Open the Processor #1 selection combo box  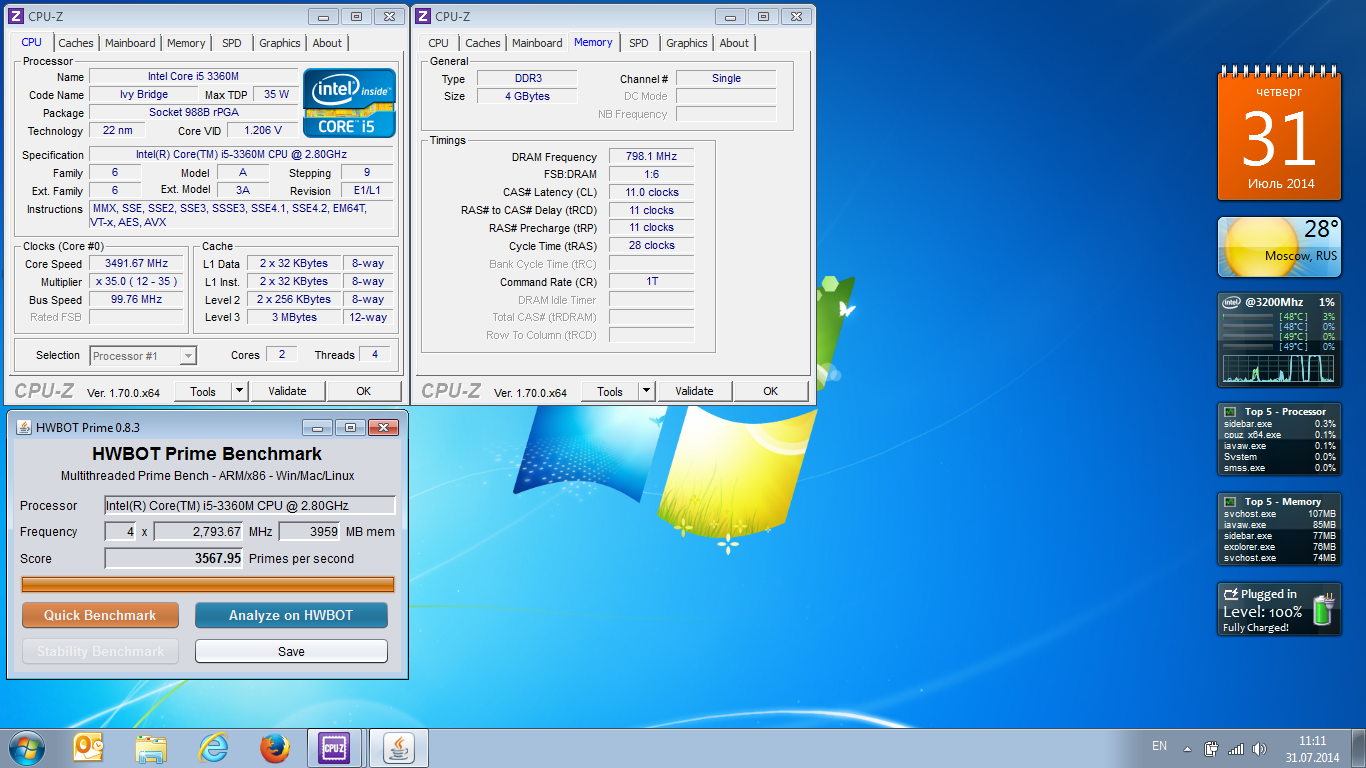pos(143,355)
